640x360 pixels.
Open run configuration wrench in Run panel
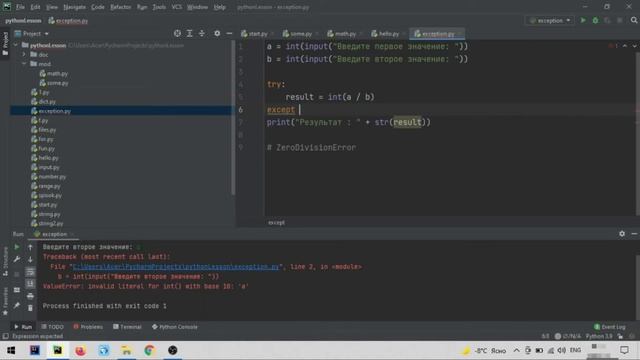point(17,259)
